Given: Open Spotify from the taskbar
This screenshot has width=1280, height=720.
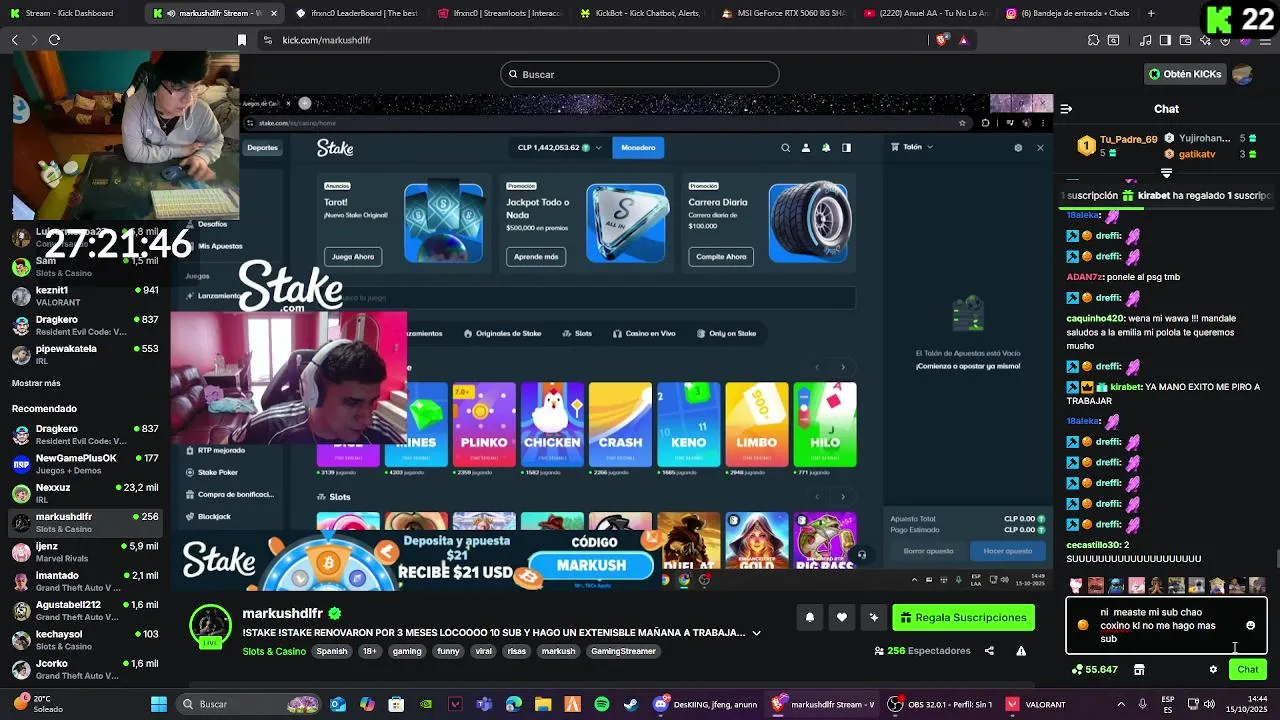Looking at the screenshot, I should tap(602, 704).
